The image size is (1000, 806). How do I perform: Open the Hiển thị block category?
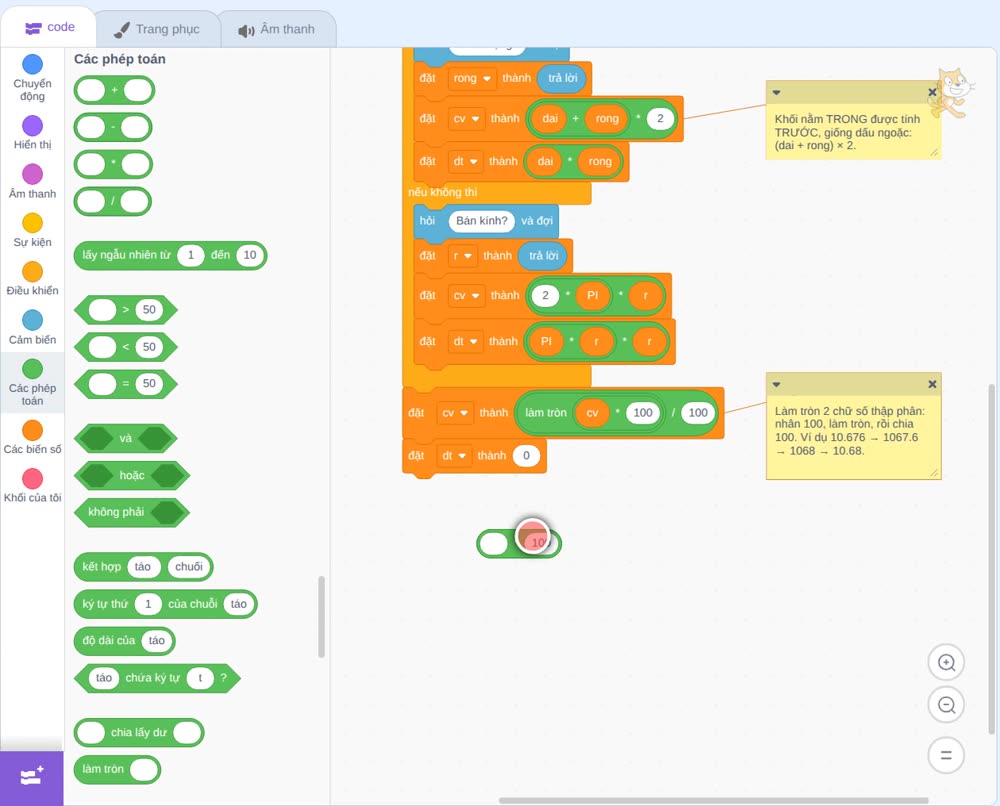click(x=33, y=132)
